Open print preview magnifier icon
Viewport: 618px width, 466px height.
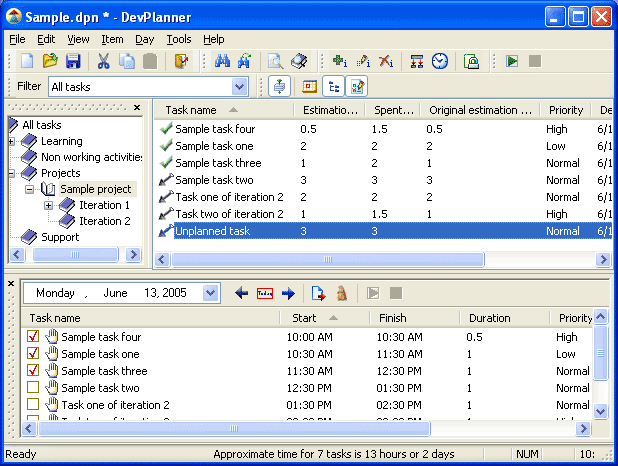pos(275,61)
